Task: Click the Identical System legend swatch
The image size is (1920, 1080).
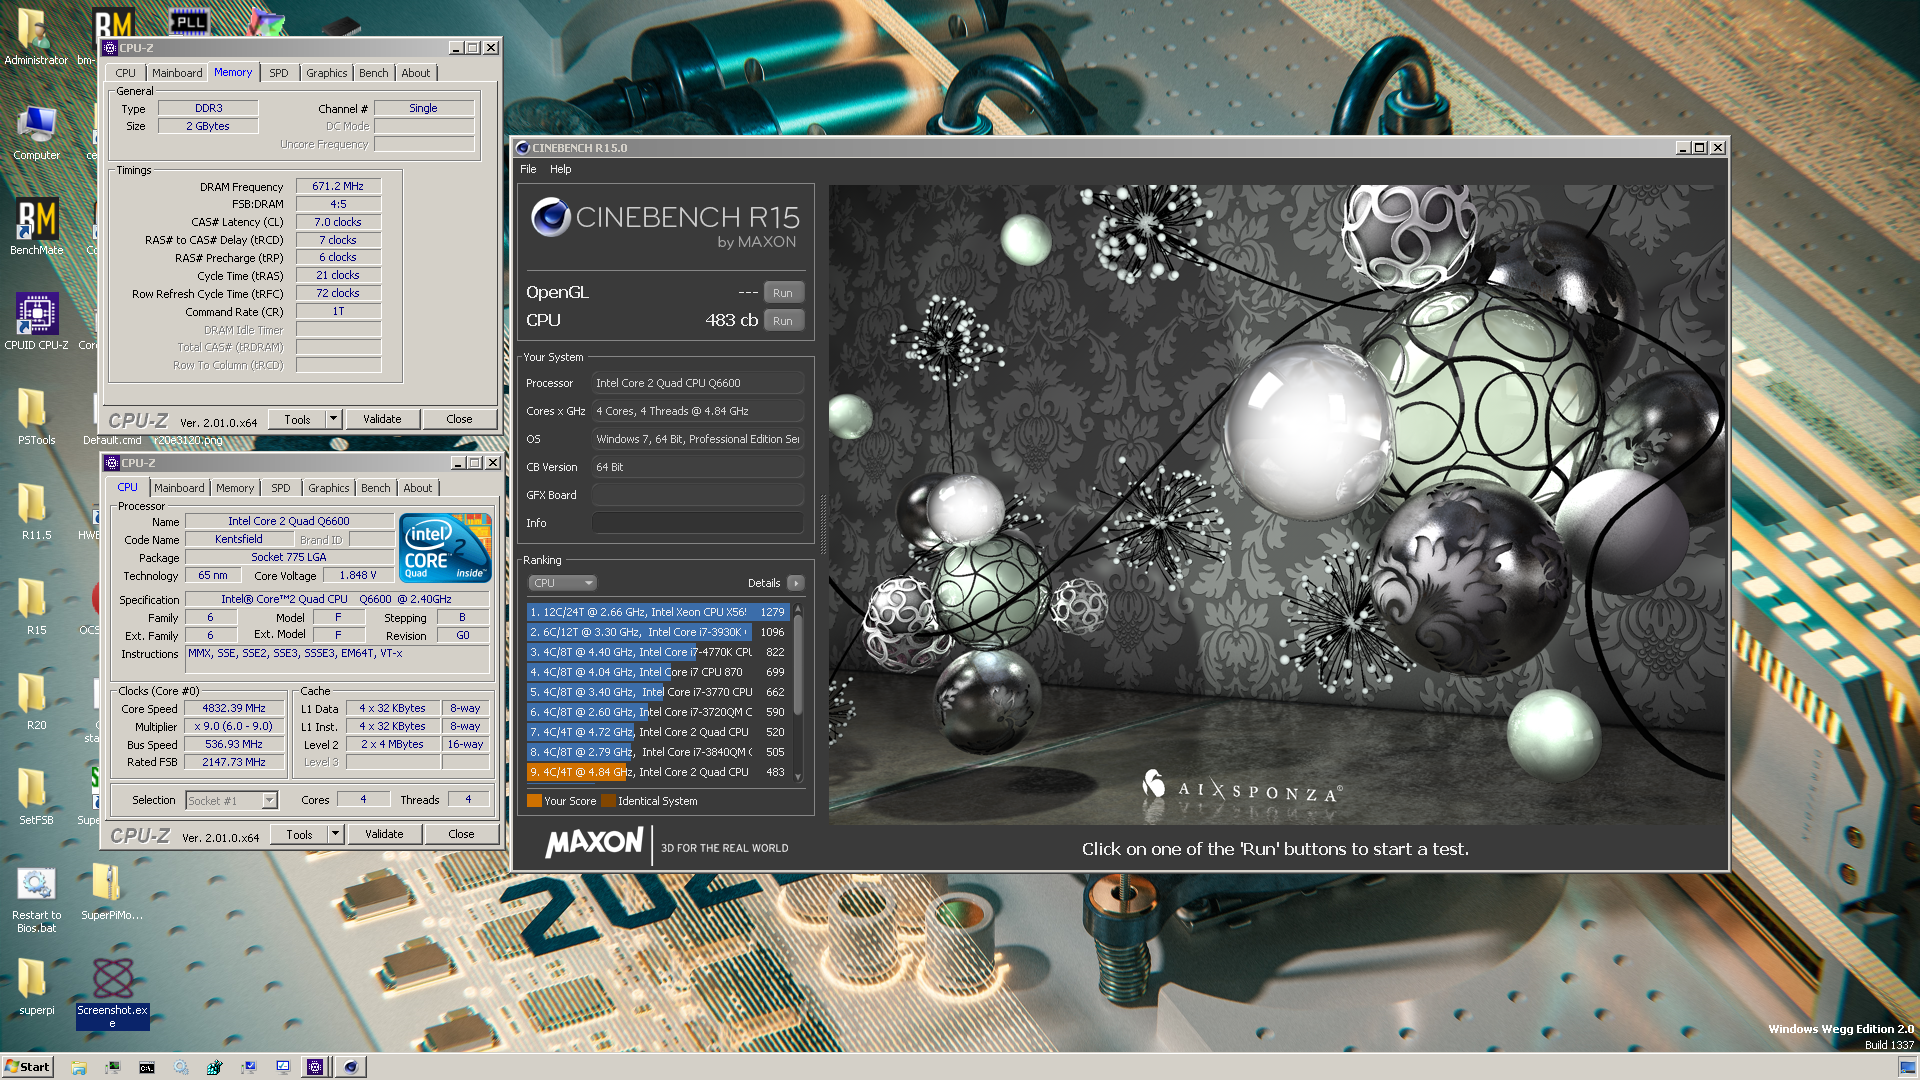Action: tap(608, 801)
